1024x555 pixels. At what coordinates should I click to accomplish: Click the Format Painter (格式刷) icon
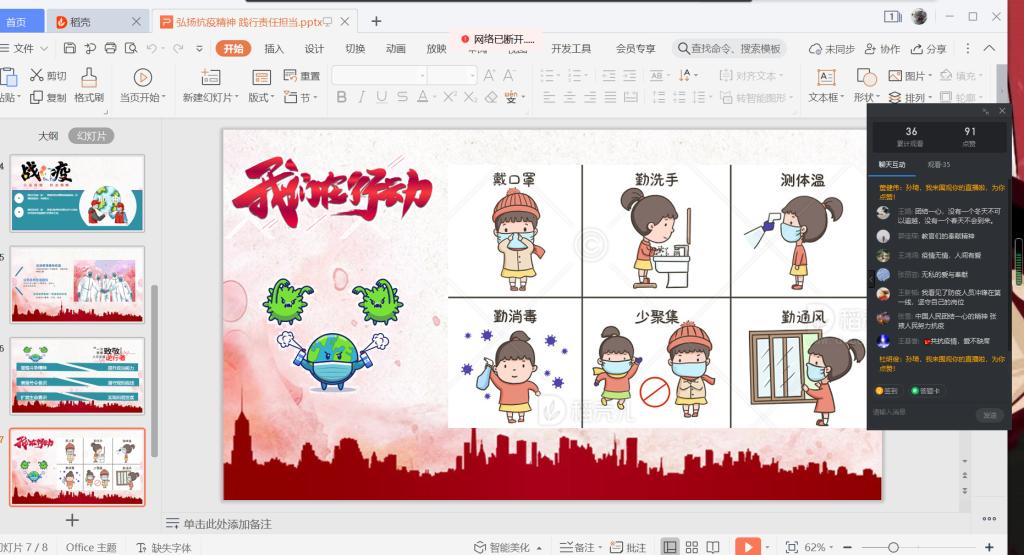pos(88,77)
